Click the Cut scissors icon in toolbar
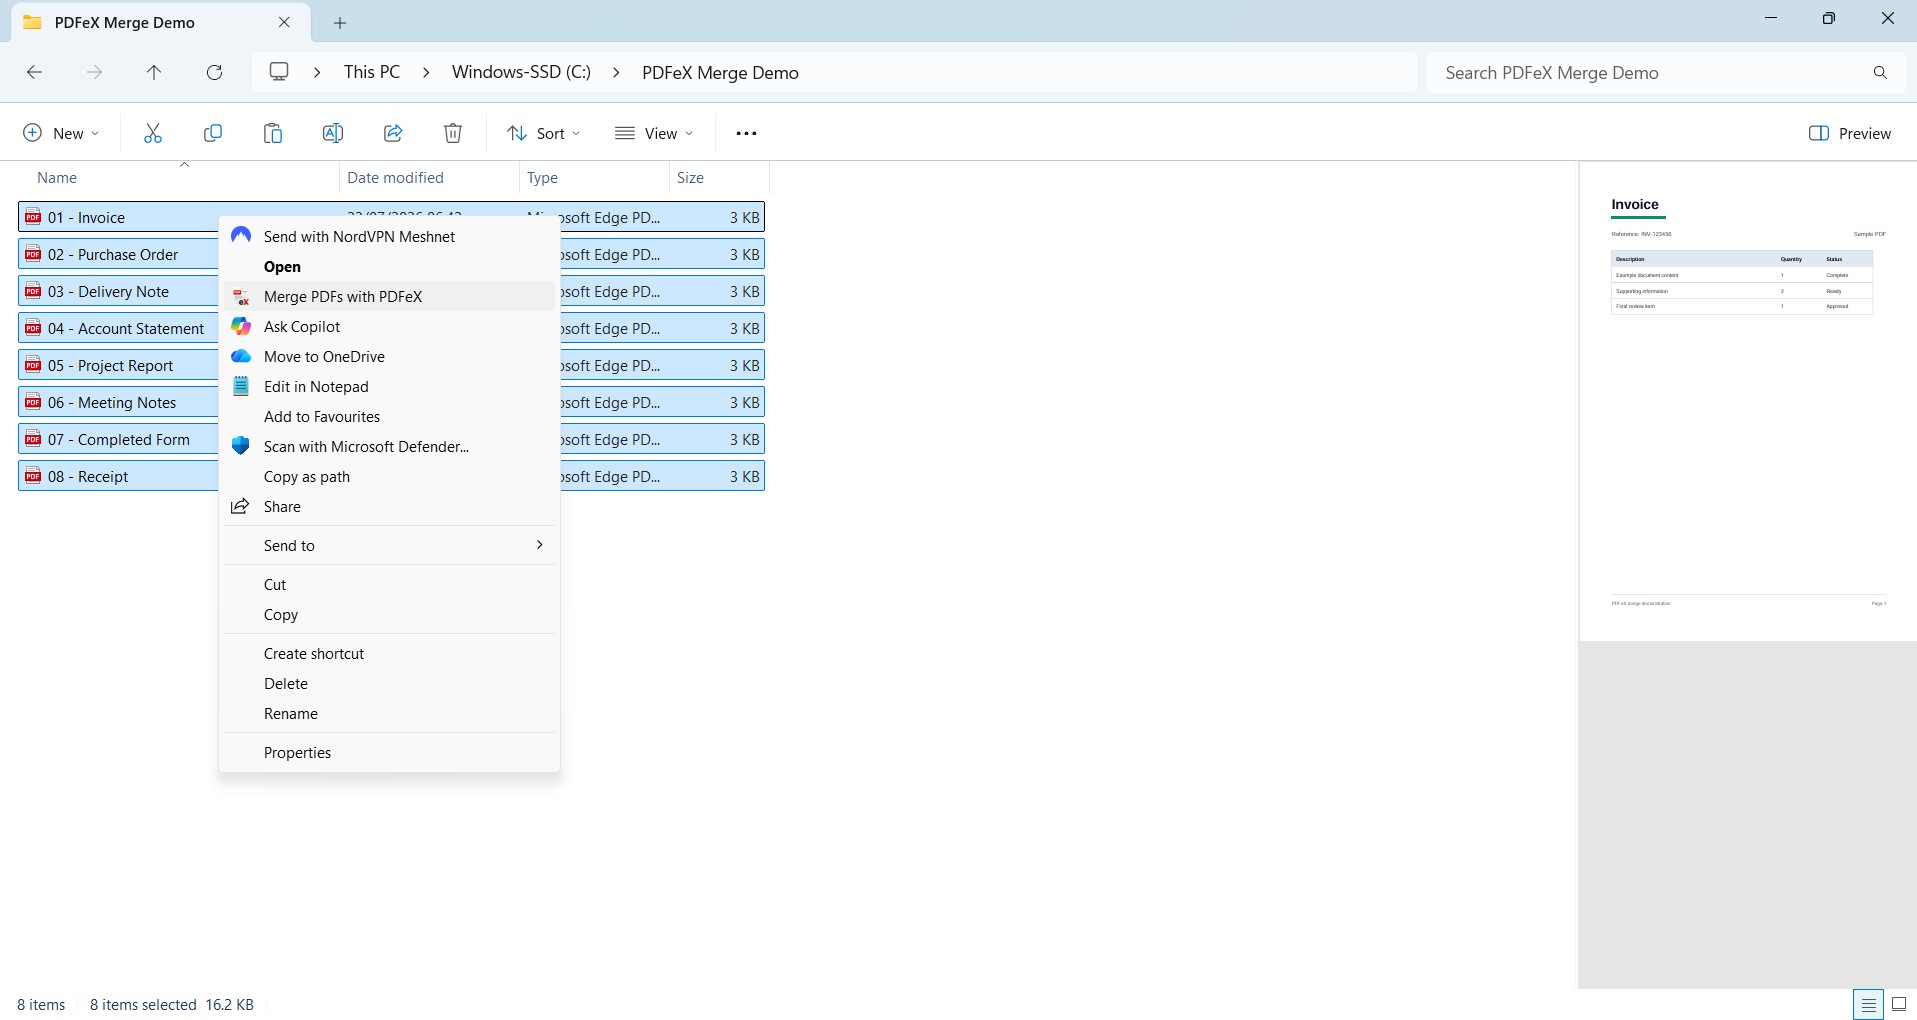1917x1020 pixels. (x=153, y=133)
